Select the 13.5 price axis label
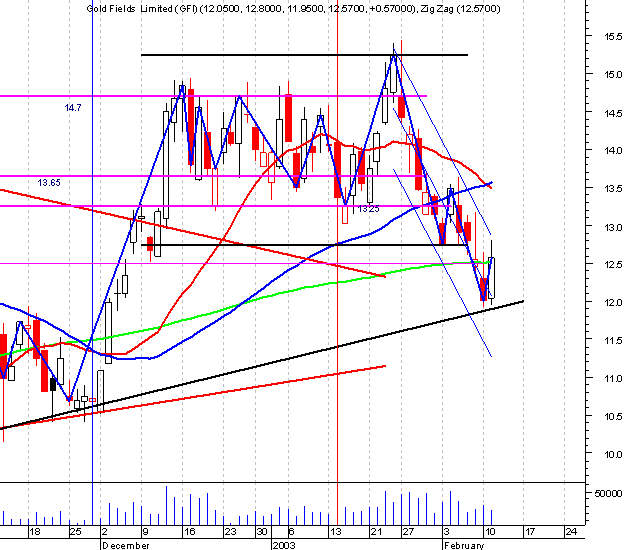626x550 pixels. 613,189
